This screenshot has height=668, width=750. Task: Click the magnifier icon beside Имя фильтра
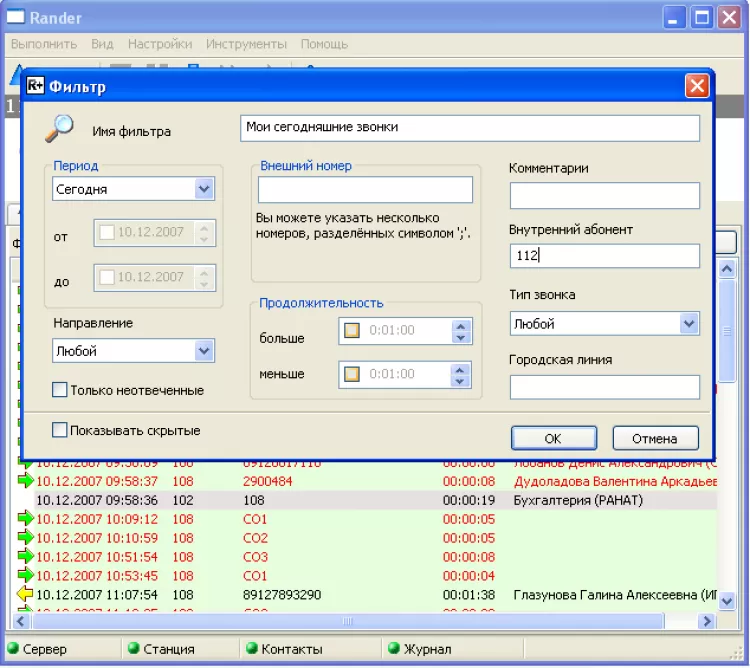pos(59,128)
